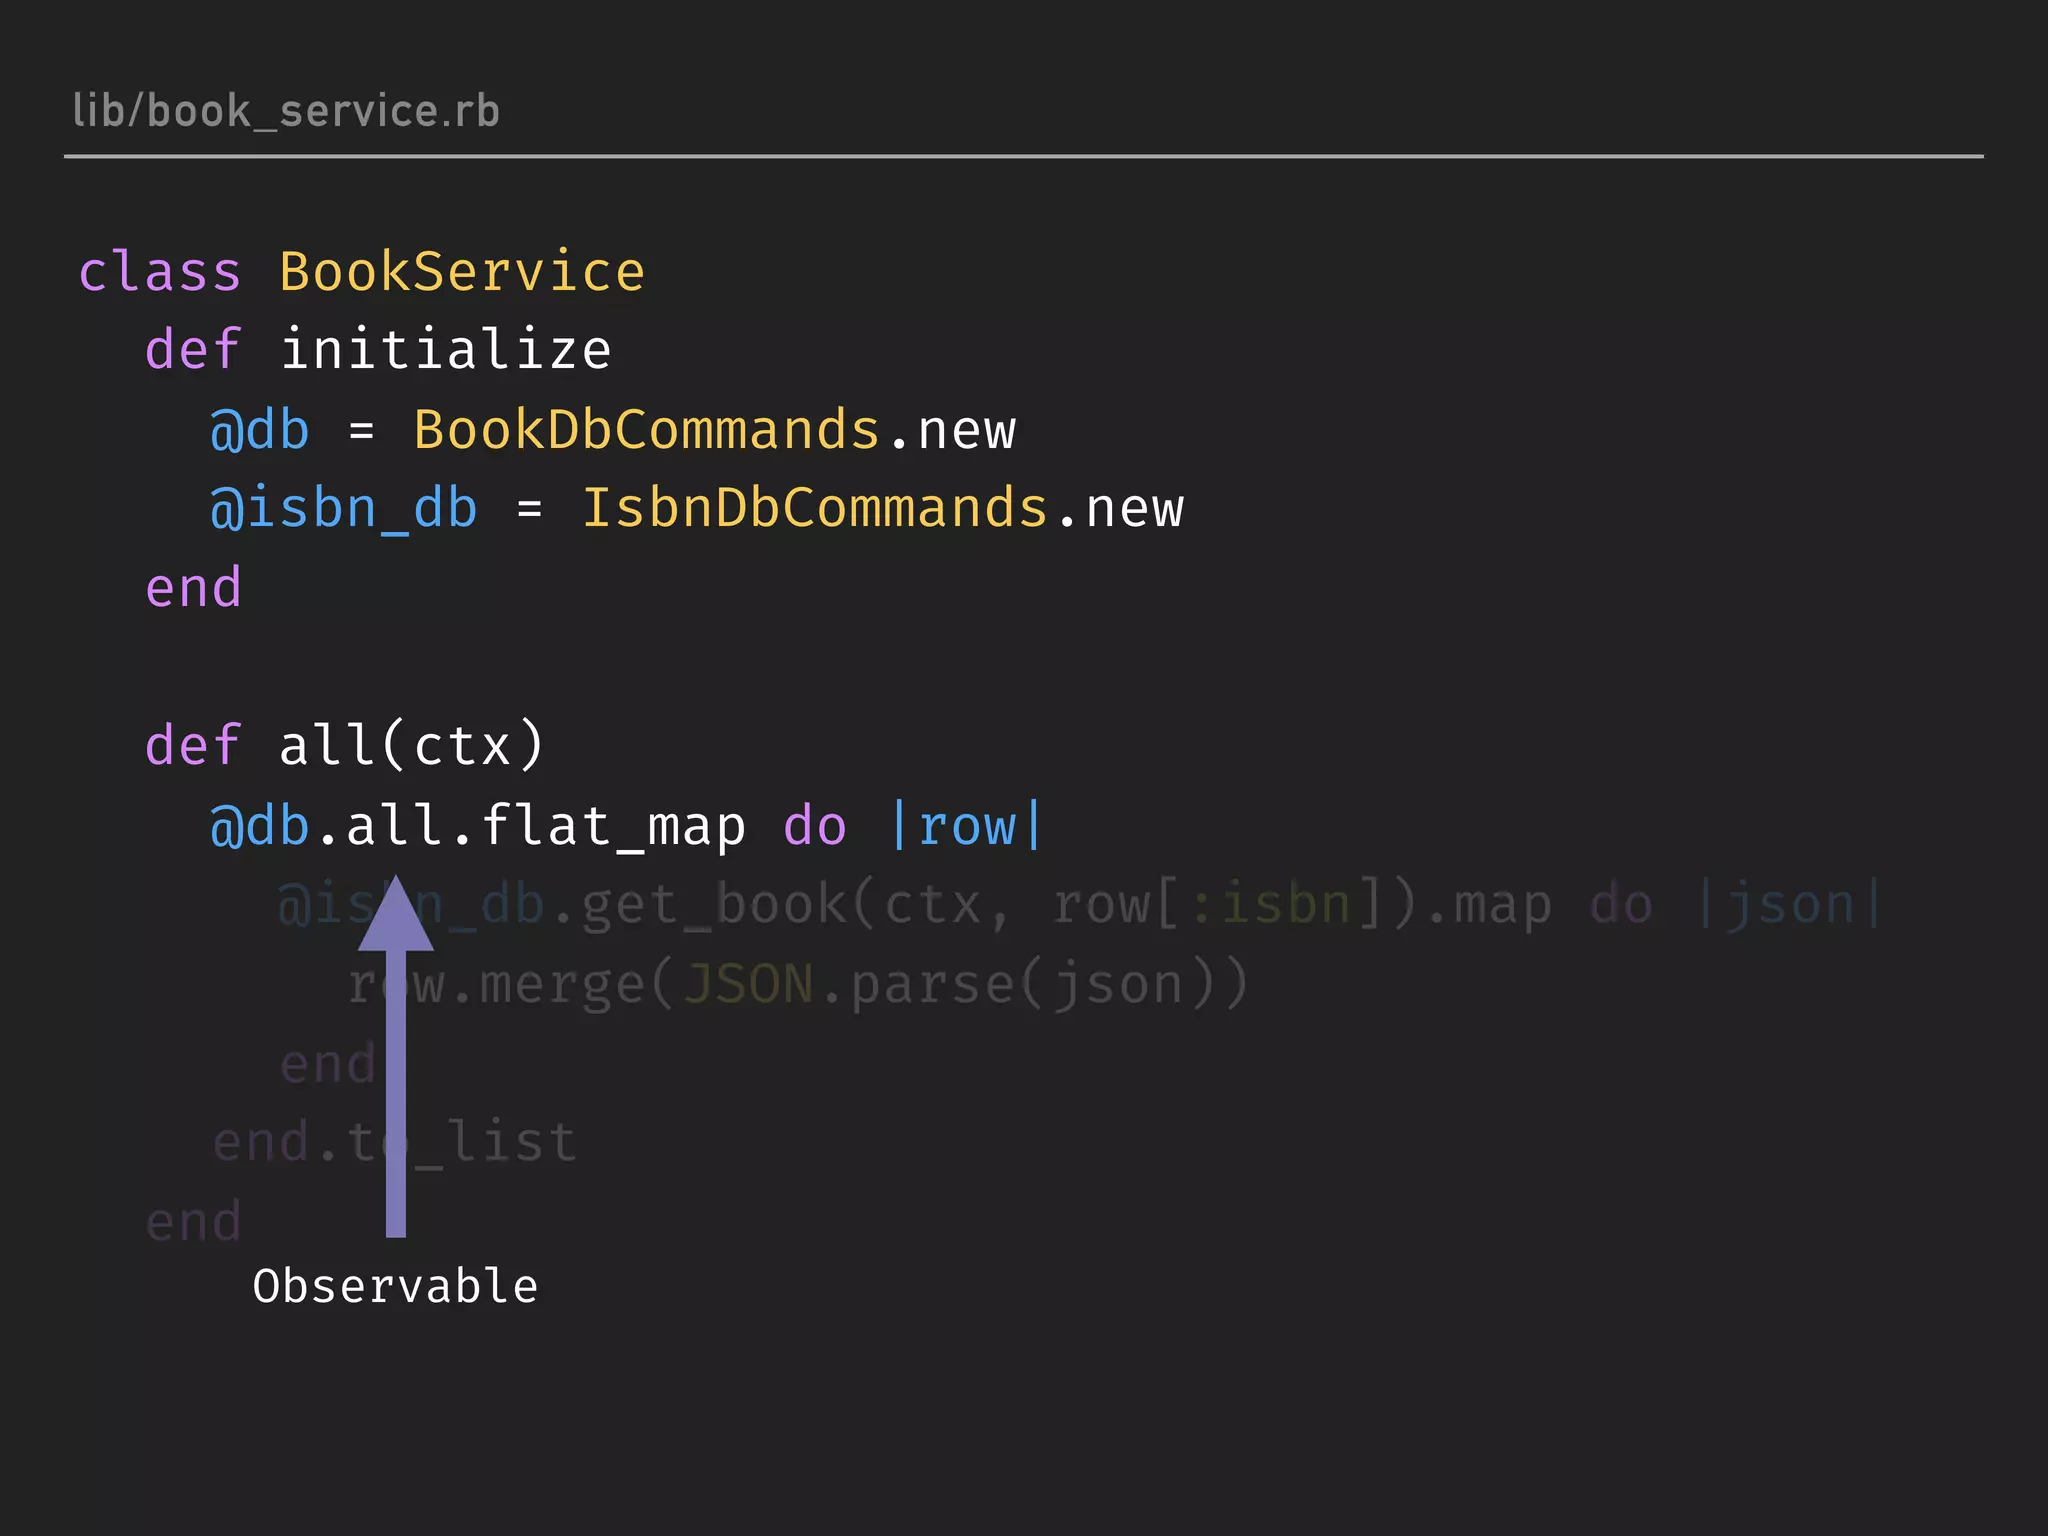
Task: Click the end keyword closing initialize
Action: 193,587
